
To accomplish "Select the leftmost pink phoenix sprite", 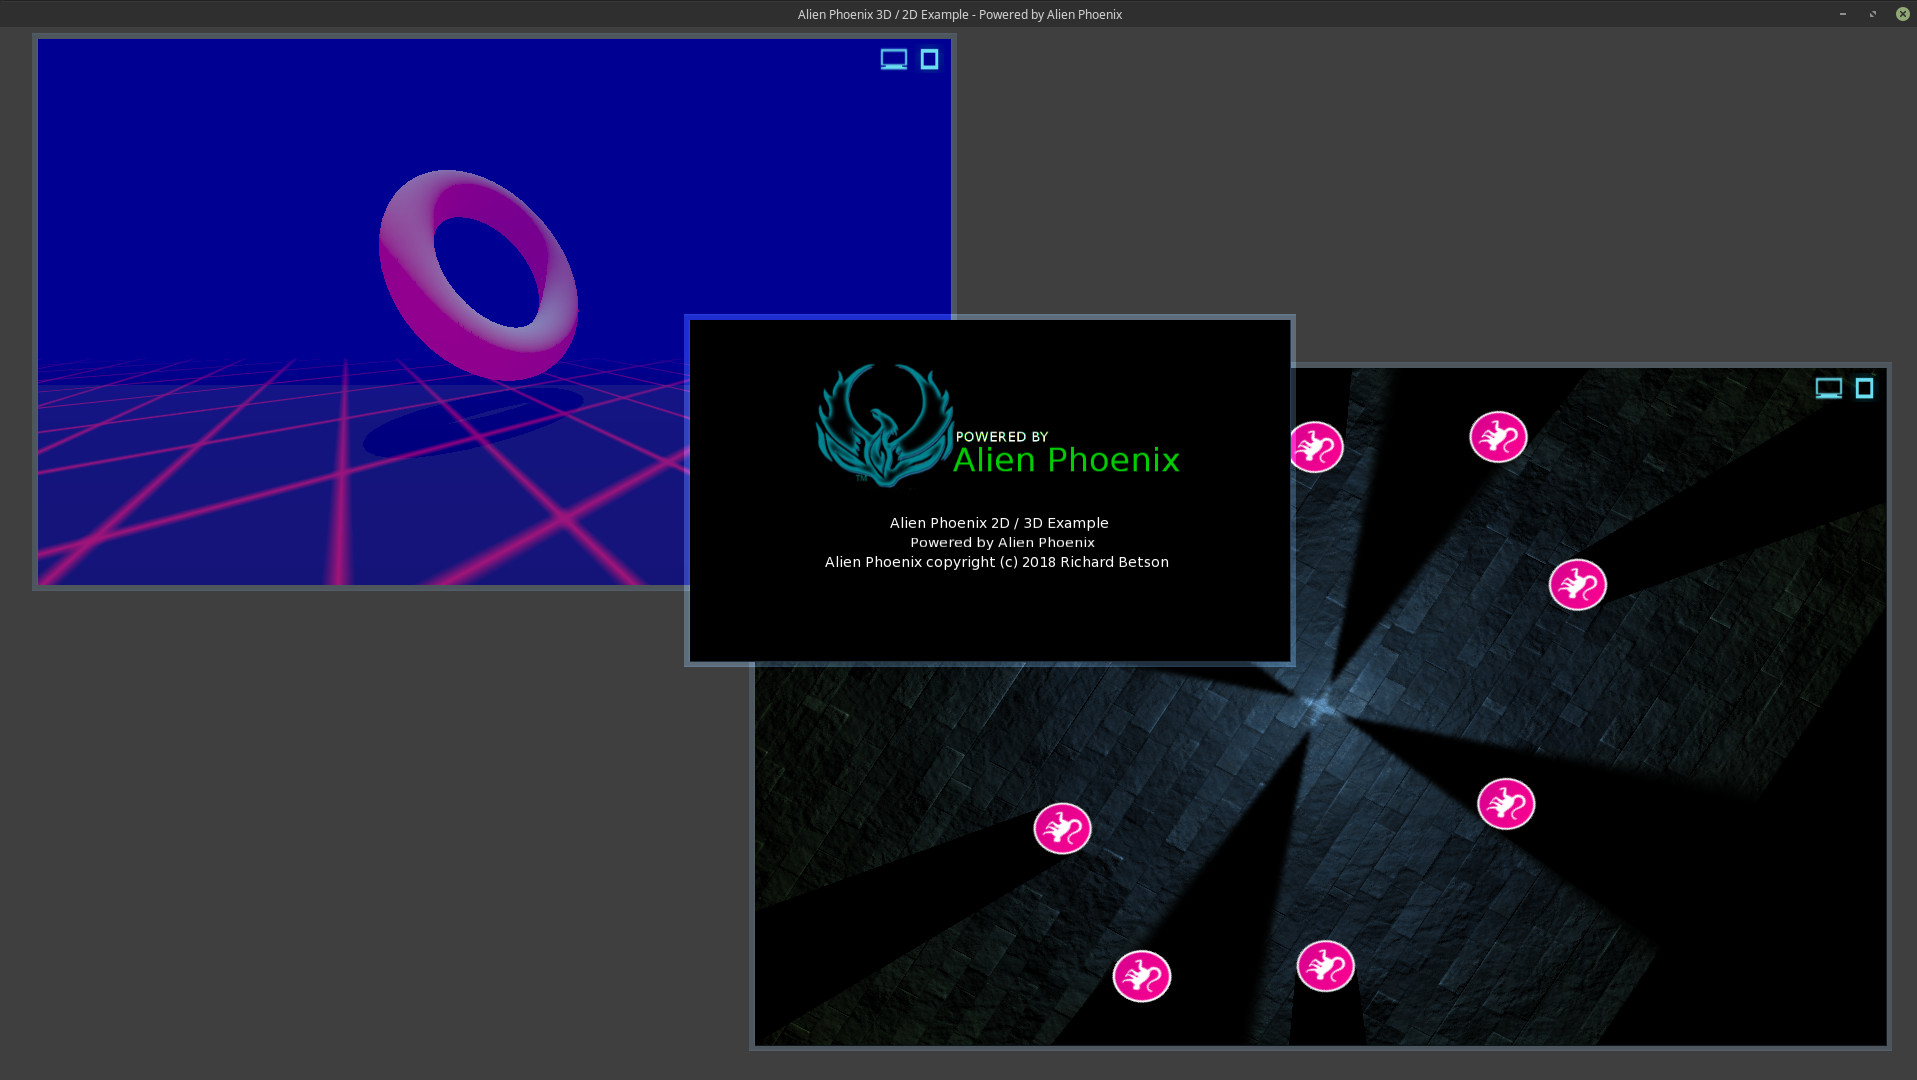I will [1061, 828].
